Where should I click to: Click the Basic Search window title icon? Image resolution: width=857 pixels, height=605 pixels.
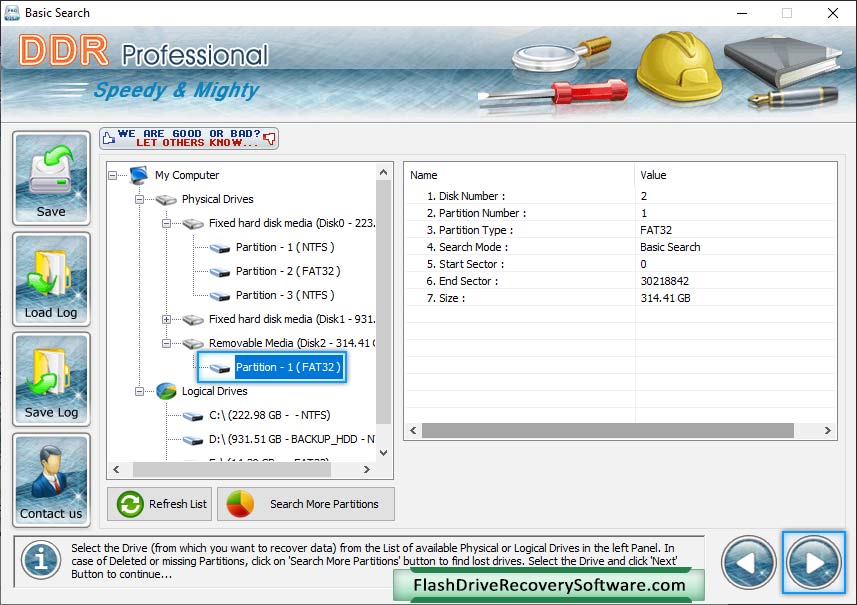[x=11, y=13]
